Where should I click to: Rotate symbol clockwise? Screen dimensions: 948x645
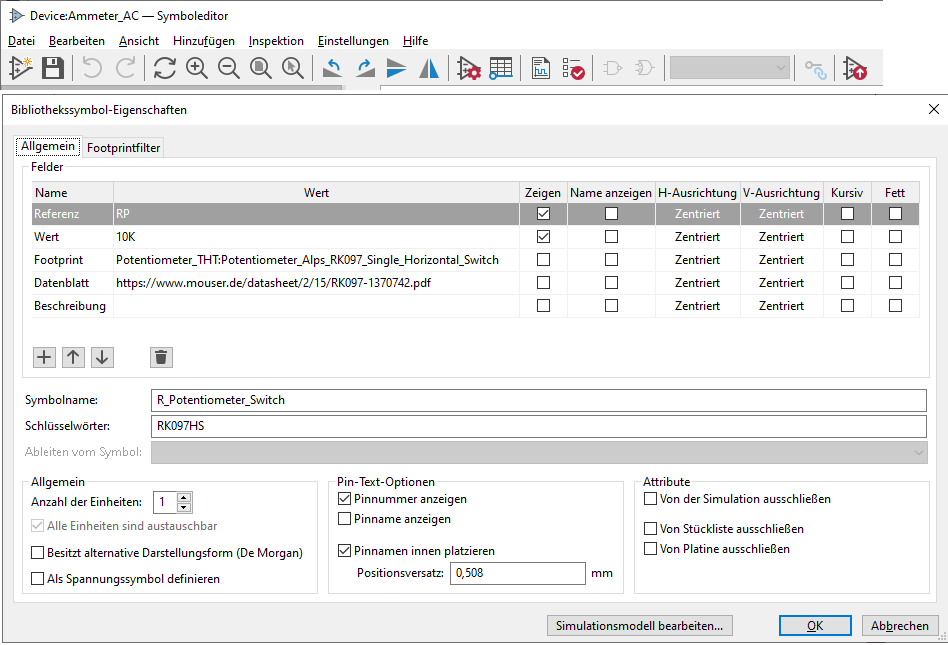click(365, 68)
